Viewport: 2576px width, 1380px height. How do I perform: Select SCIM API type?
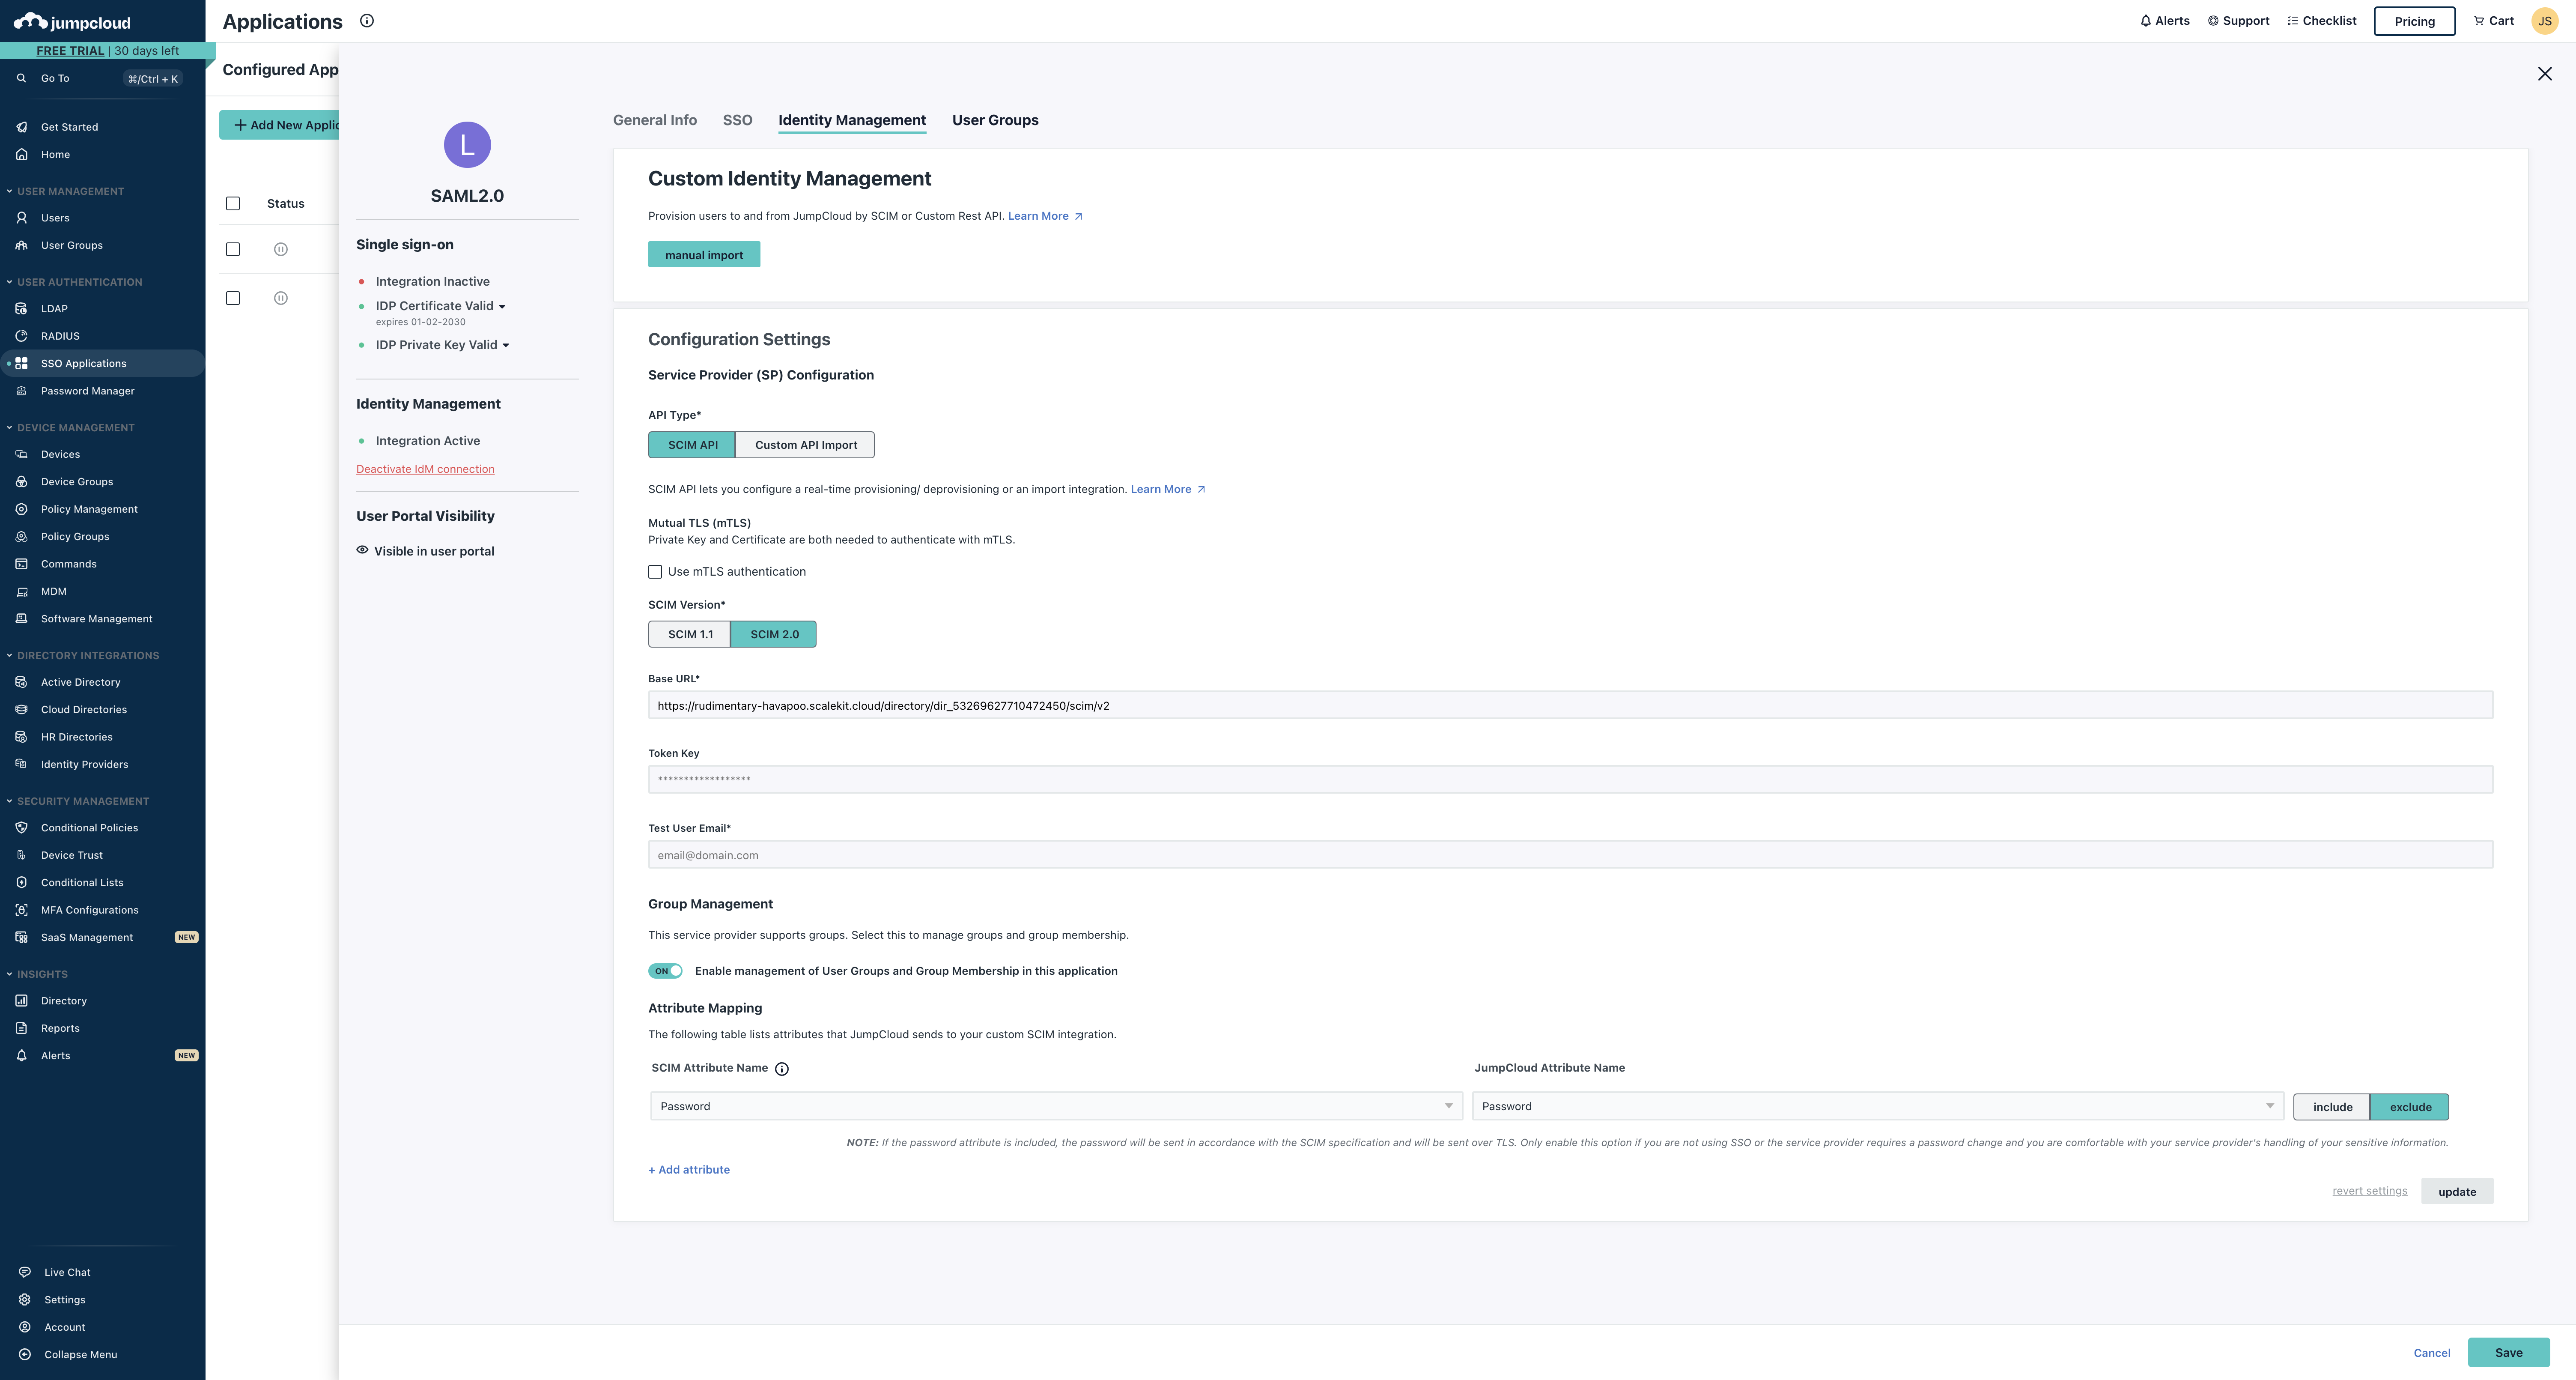(692, 445)
